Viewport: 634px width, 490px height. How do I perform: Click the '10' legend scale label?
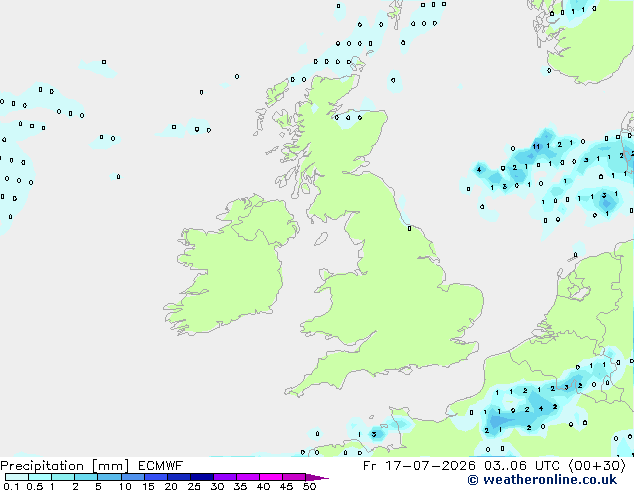(125, 486)
